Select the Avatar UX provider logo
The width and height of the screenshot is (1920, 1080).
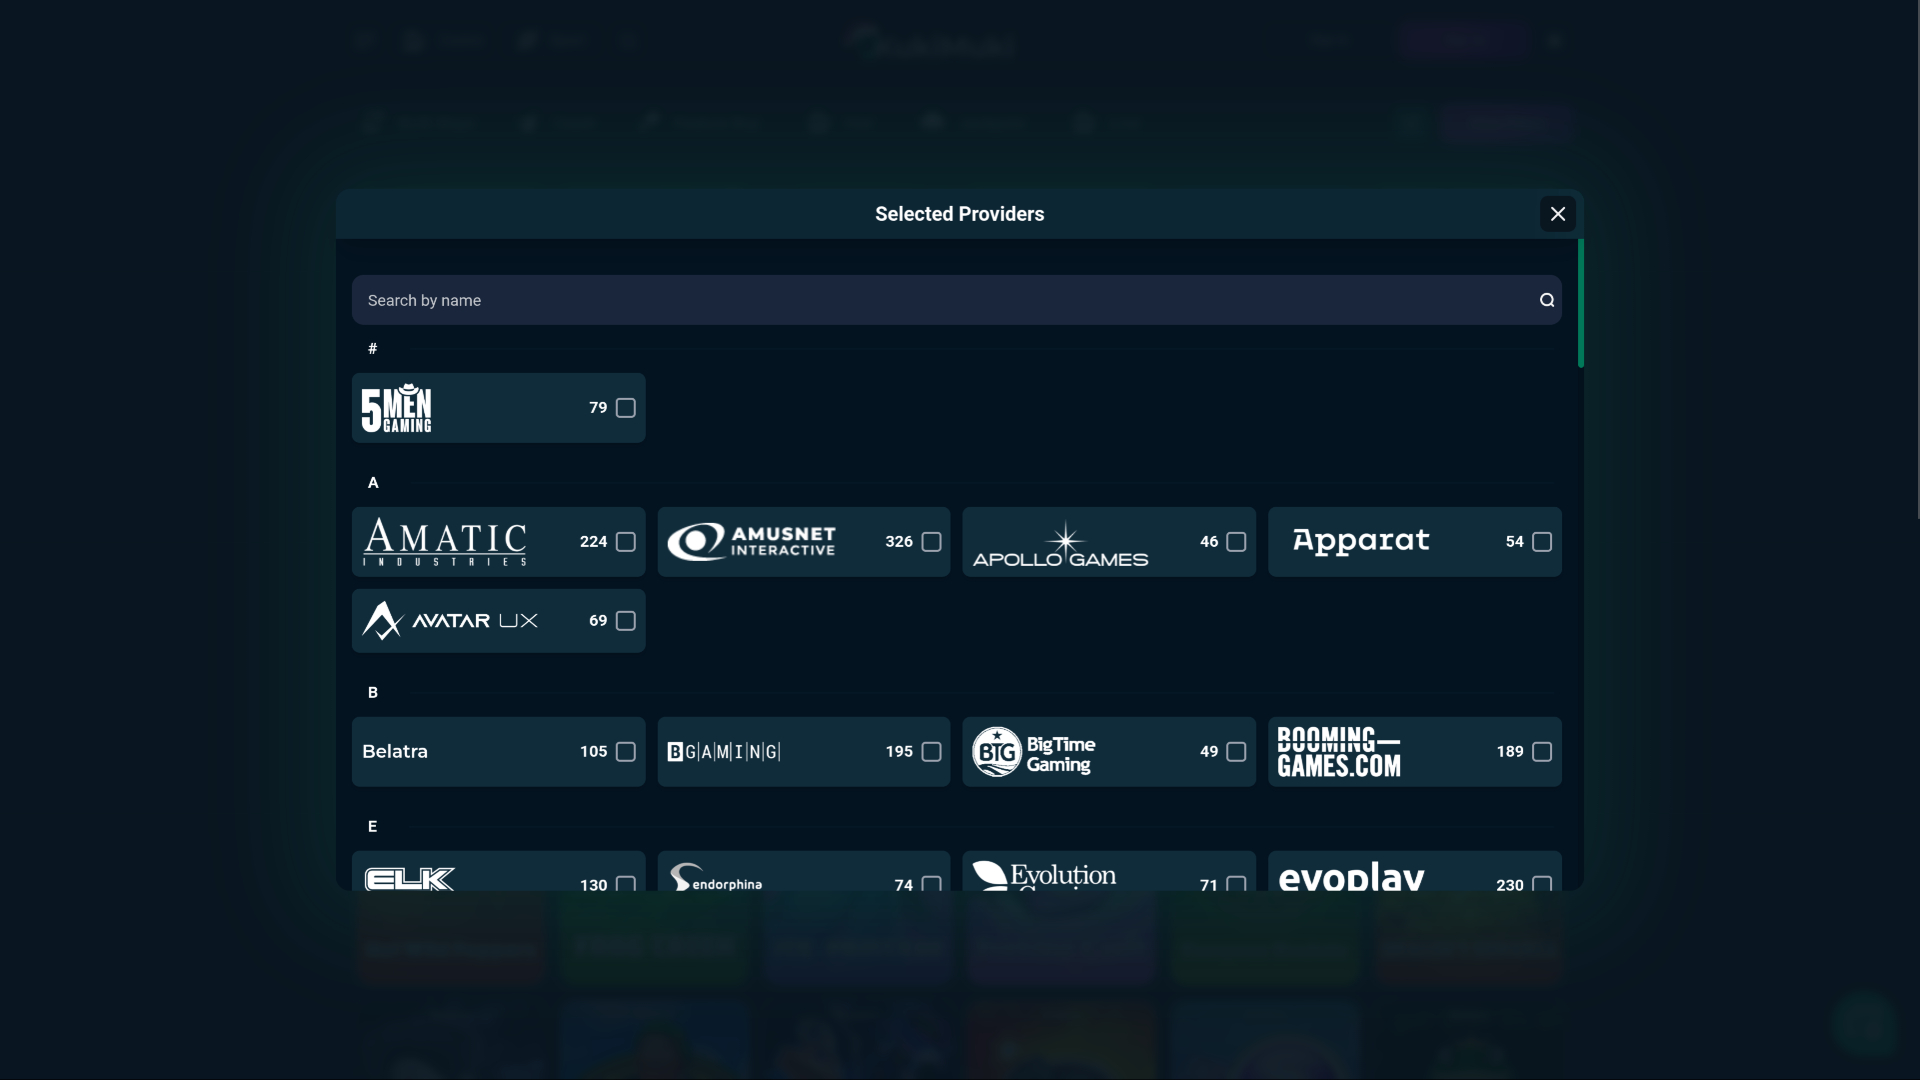[x=450, y=620]
